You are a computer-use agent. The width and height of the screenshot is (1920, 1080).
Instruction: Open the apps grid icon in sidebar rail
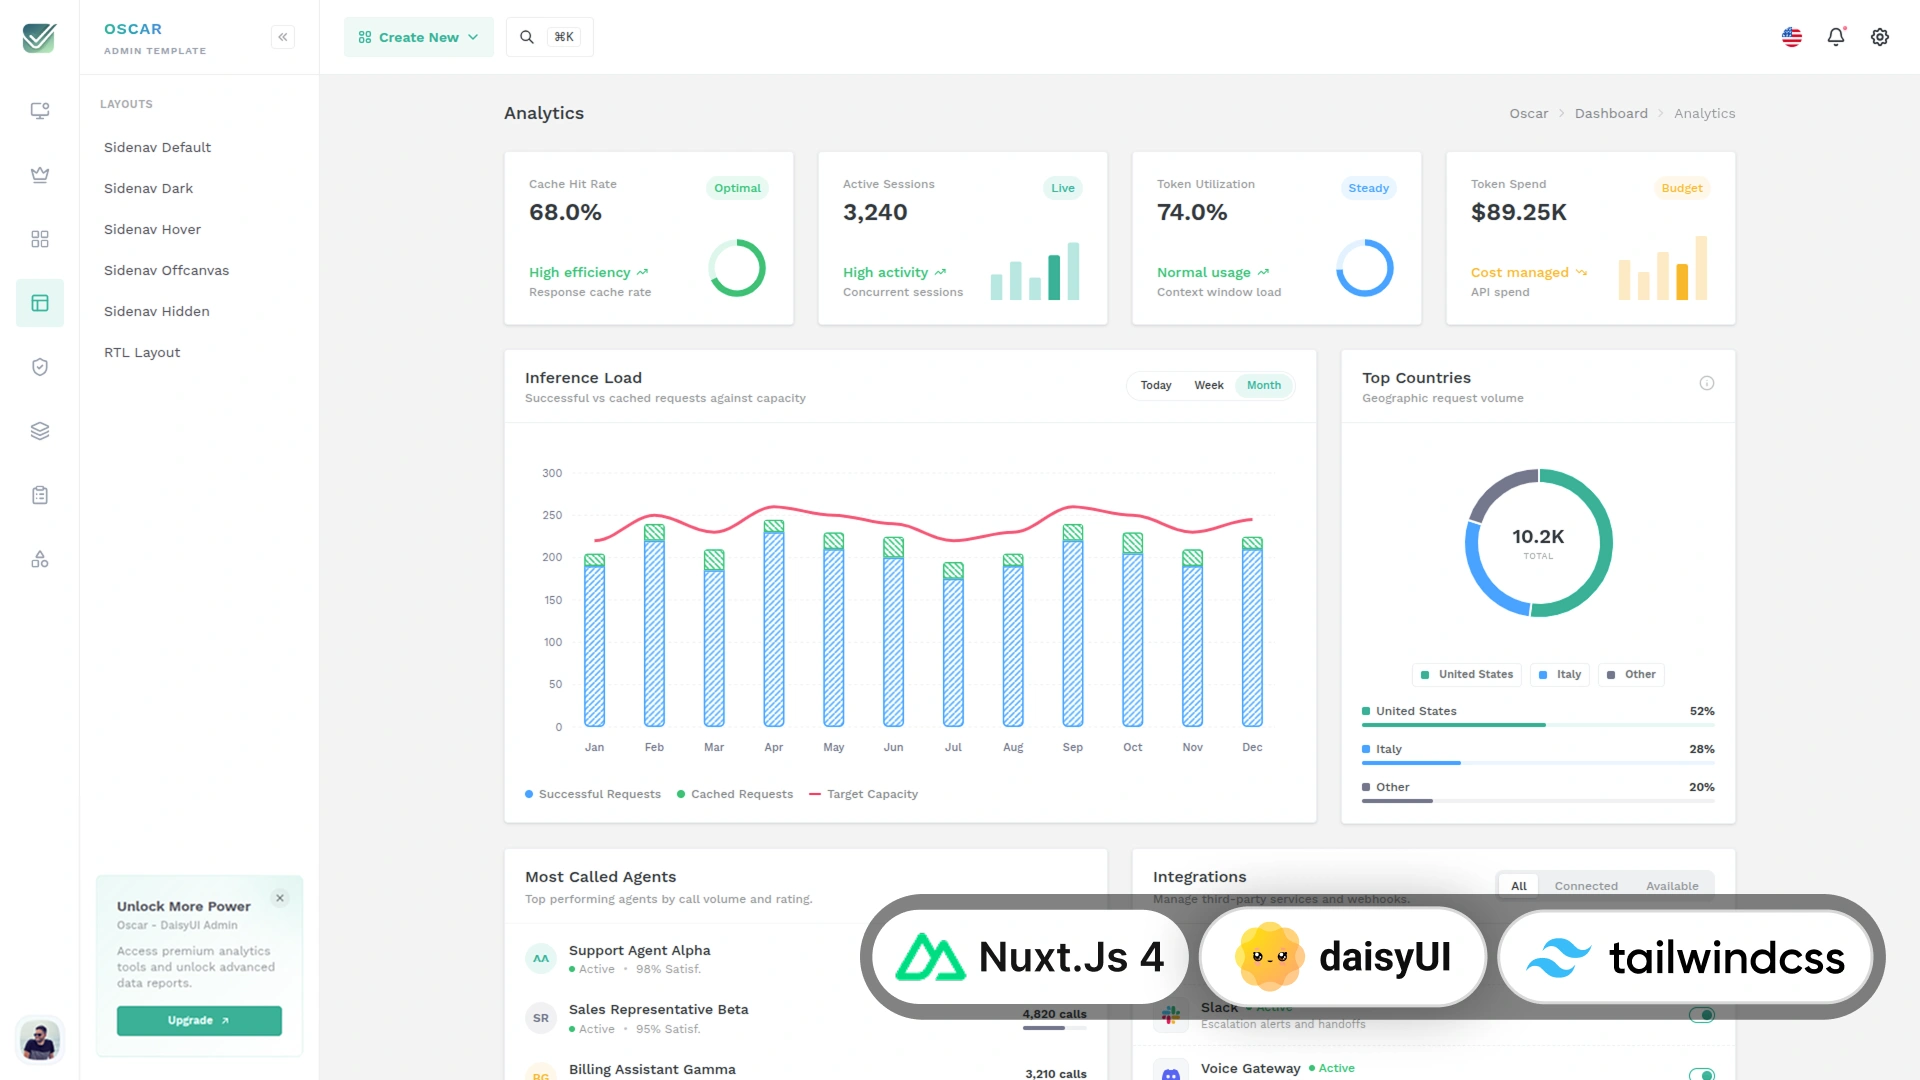tap(40, 239)
